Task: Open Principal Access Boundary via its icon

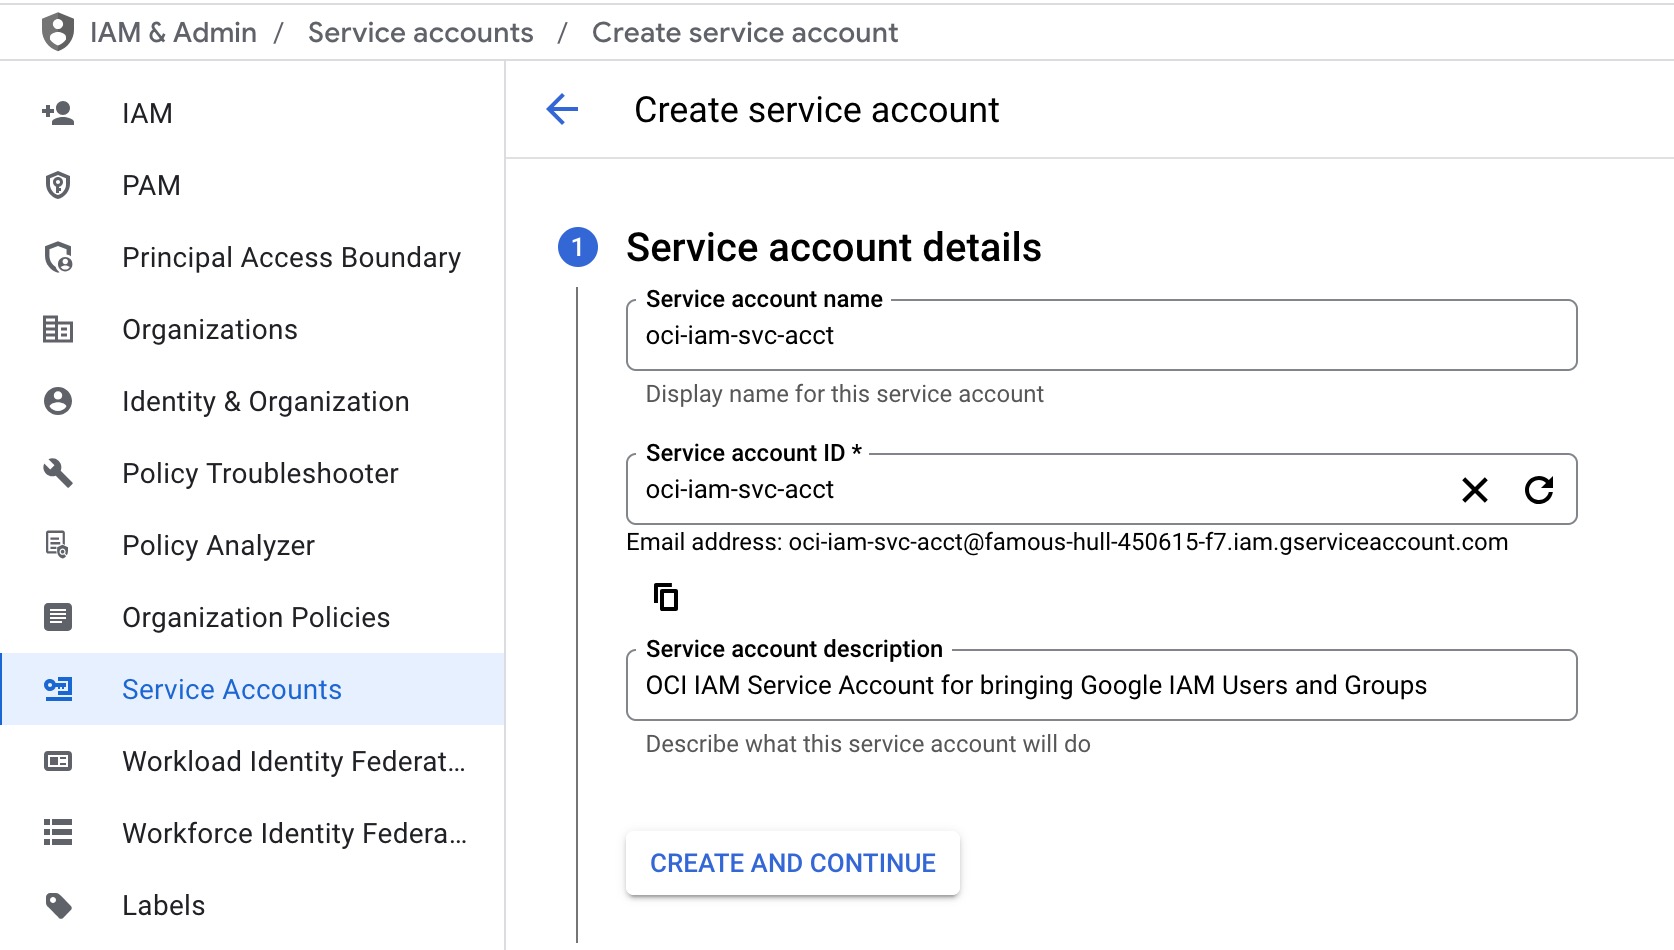Action: coord(57,257)
